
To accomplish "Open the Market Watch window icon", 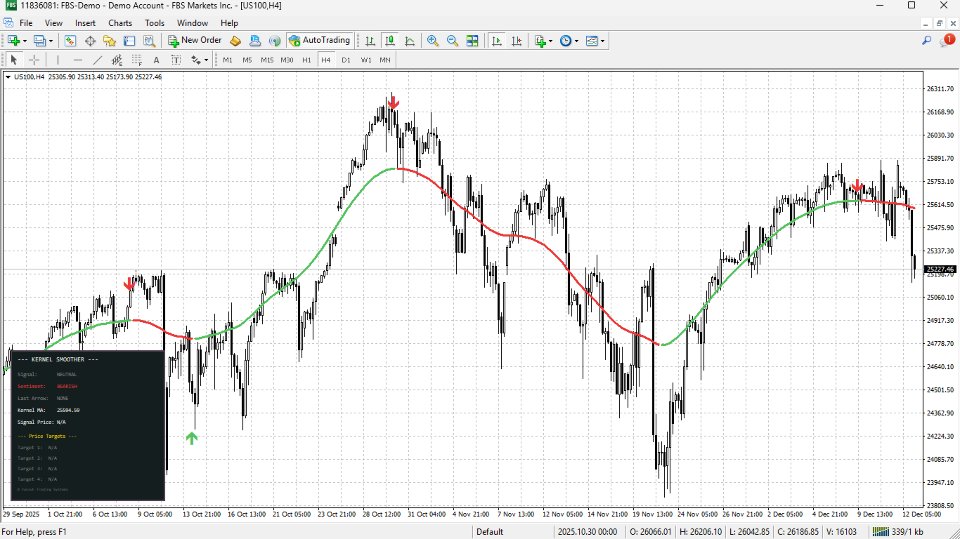I will click(x=70, y=40).
